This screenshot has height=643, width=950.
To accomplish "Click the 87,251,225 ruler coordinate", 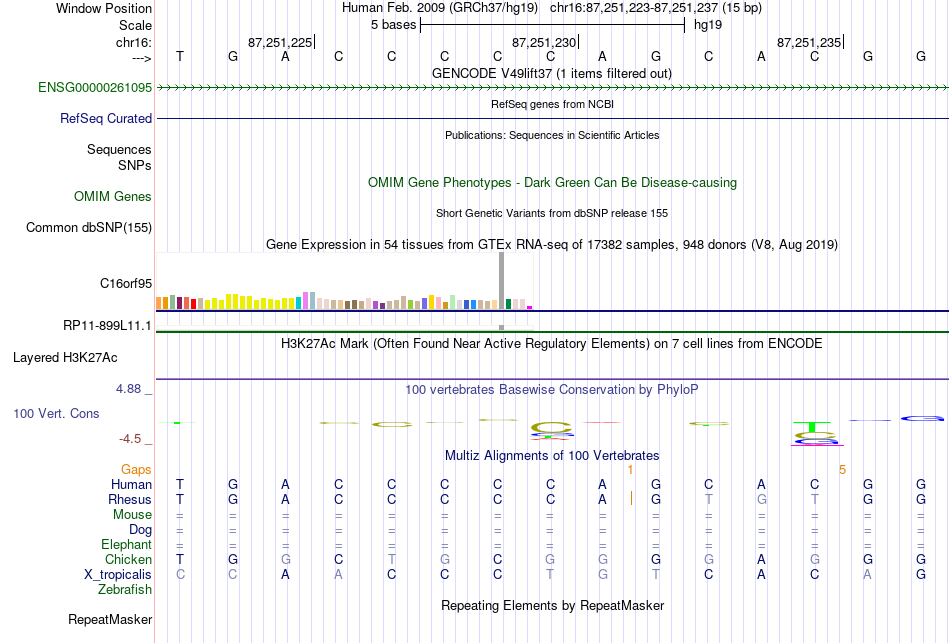I will coord(280,42).
